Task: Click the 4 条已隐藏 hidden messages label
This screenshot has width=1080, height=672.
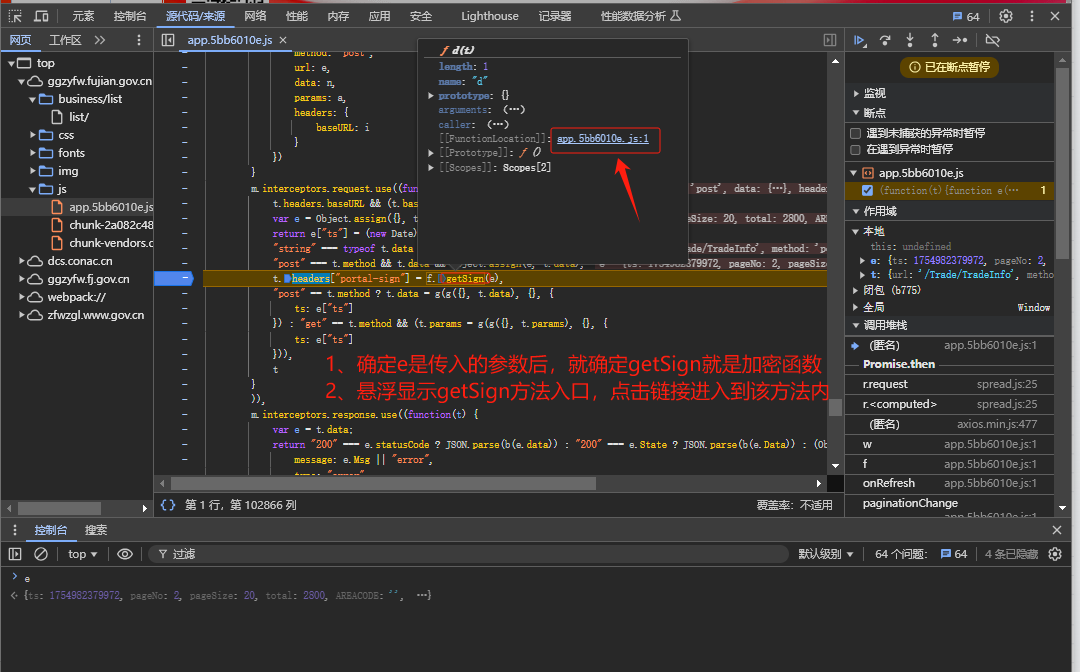Action: coord(1011,554)
